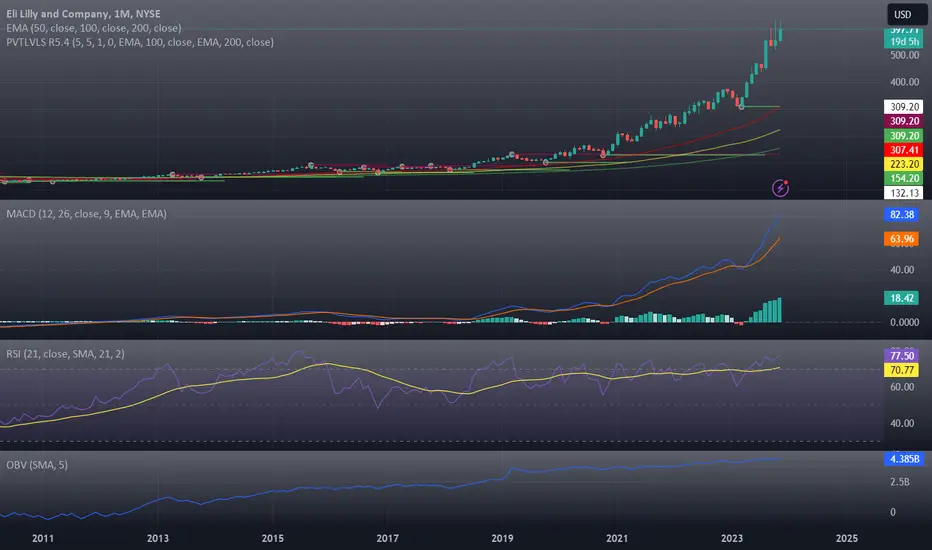This screenshot has width=932, height=550.
Task: Select the Eli Lilly and Company chart title
Action: point(83,14)
